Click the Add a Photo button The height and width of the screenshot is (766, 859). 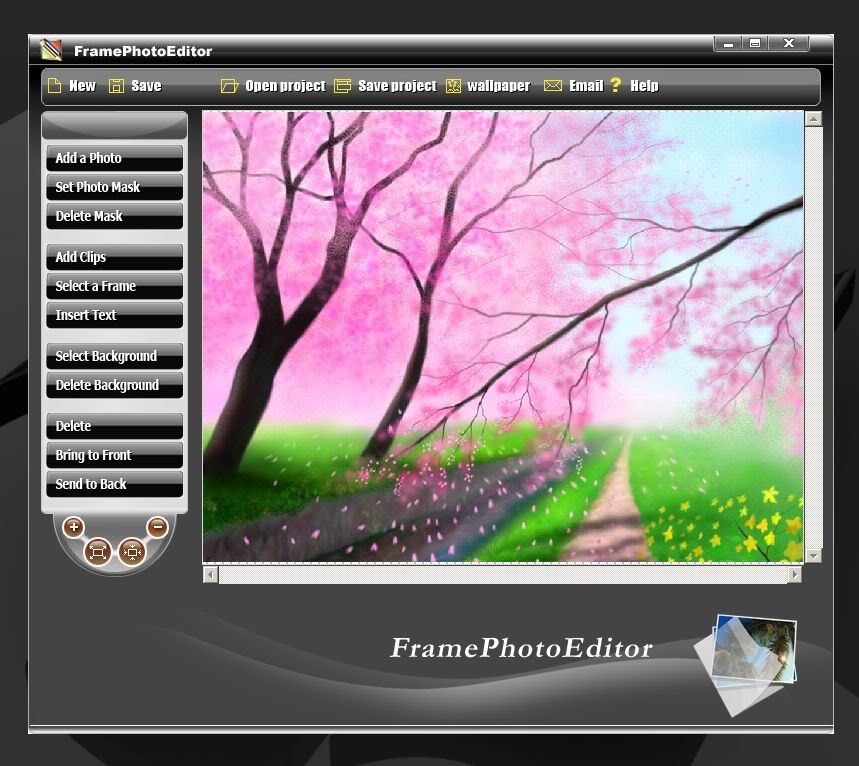pos(113,158)
